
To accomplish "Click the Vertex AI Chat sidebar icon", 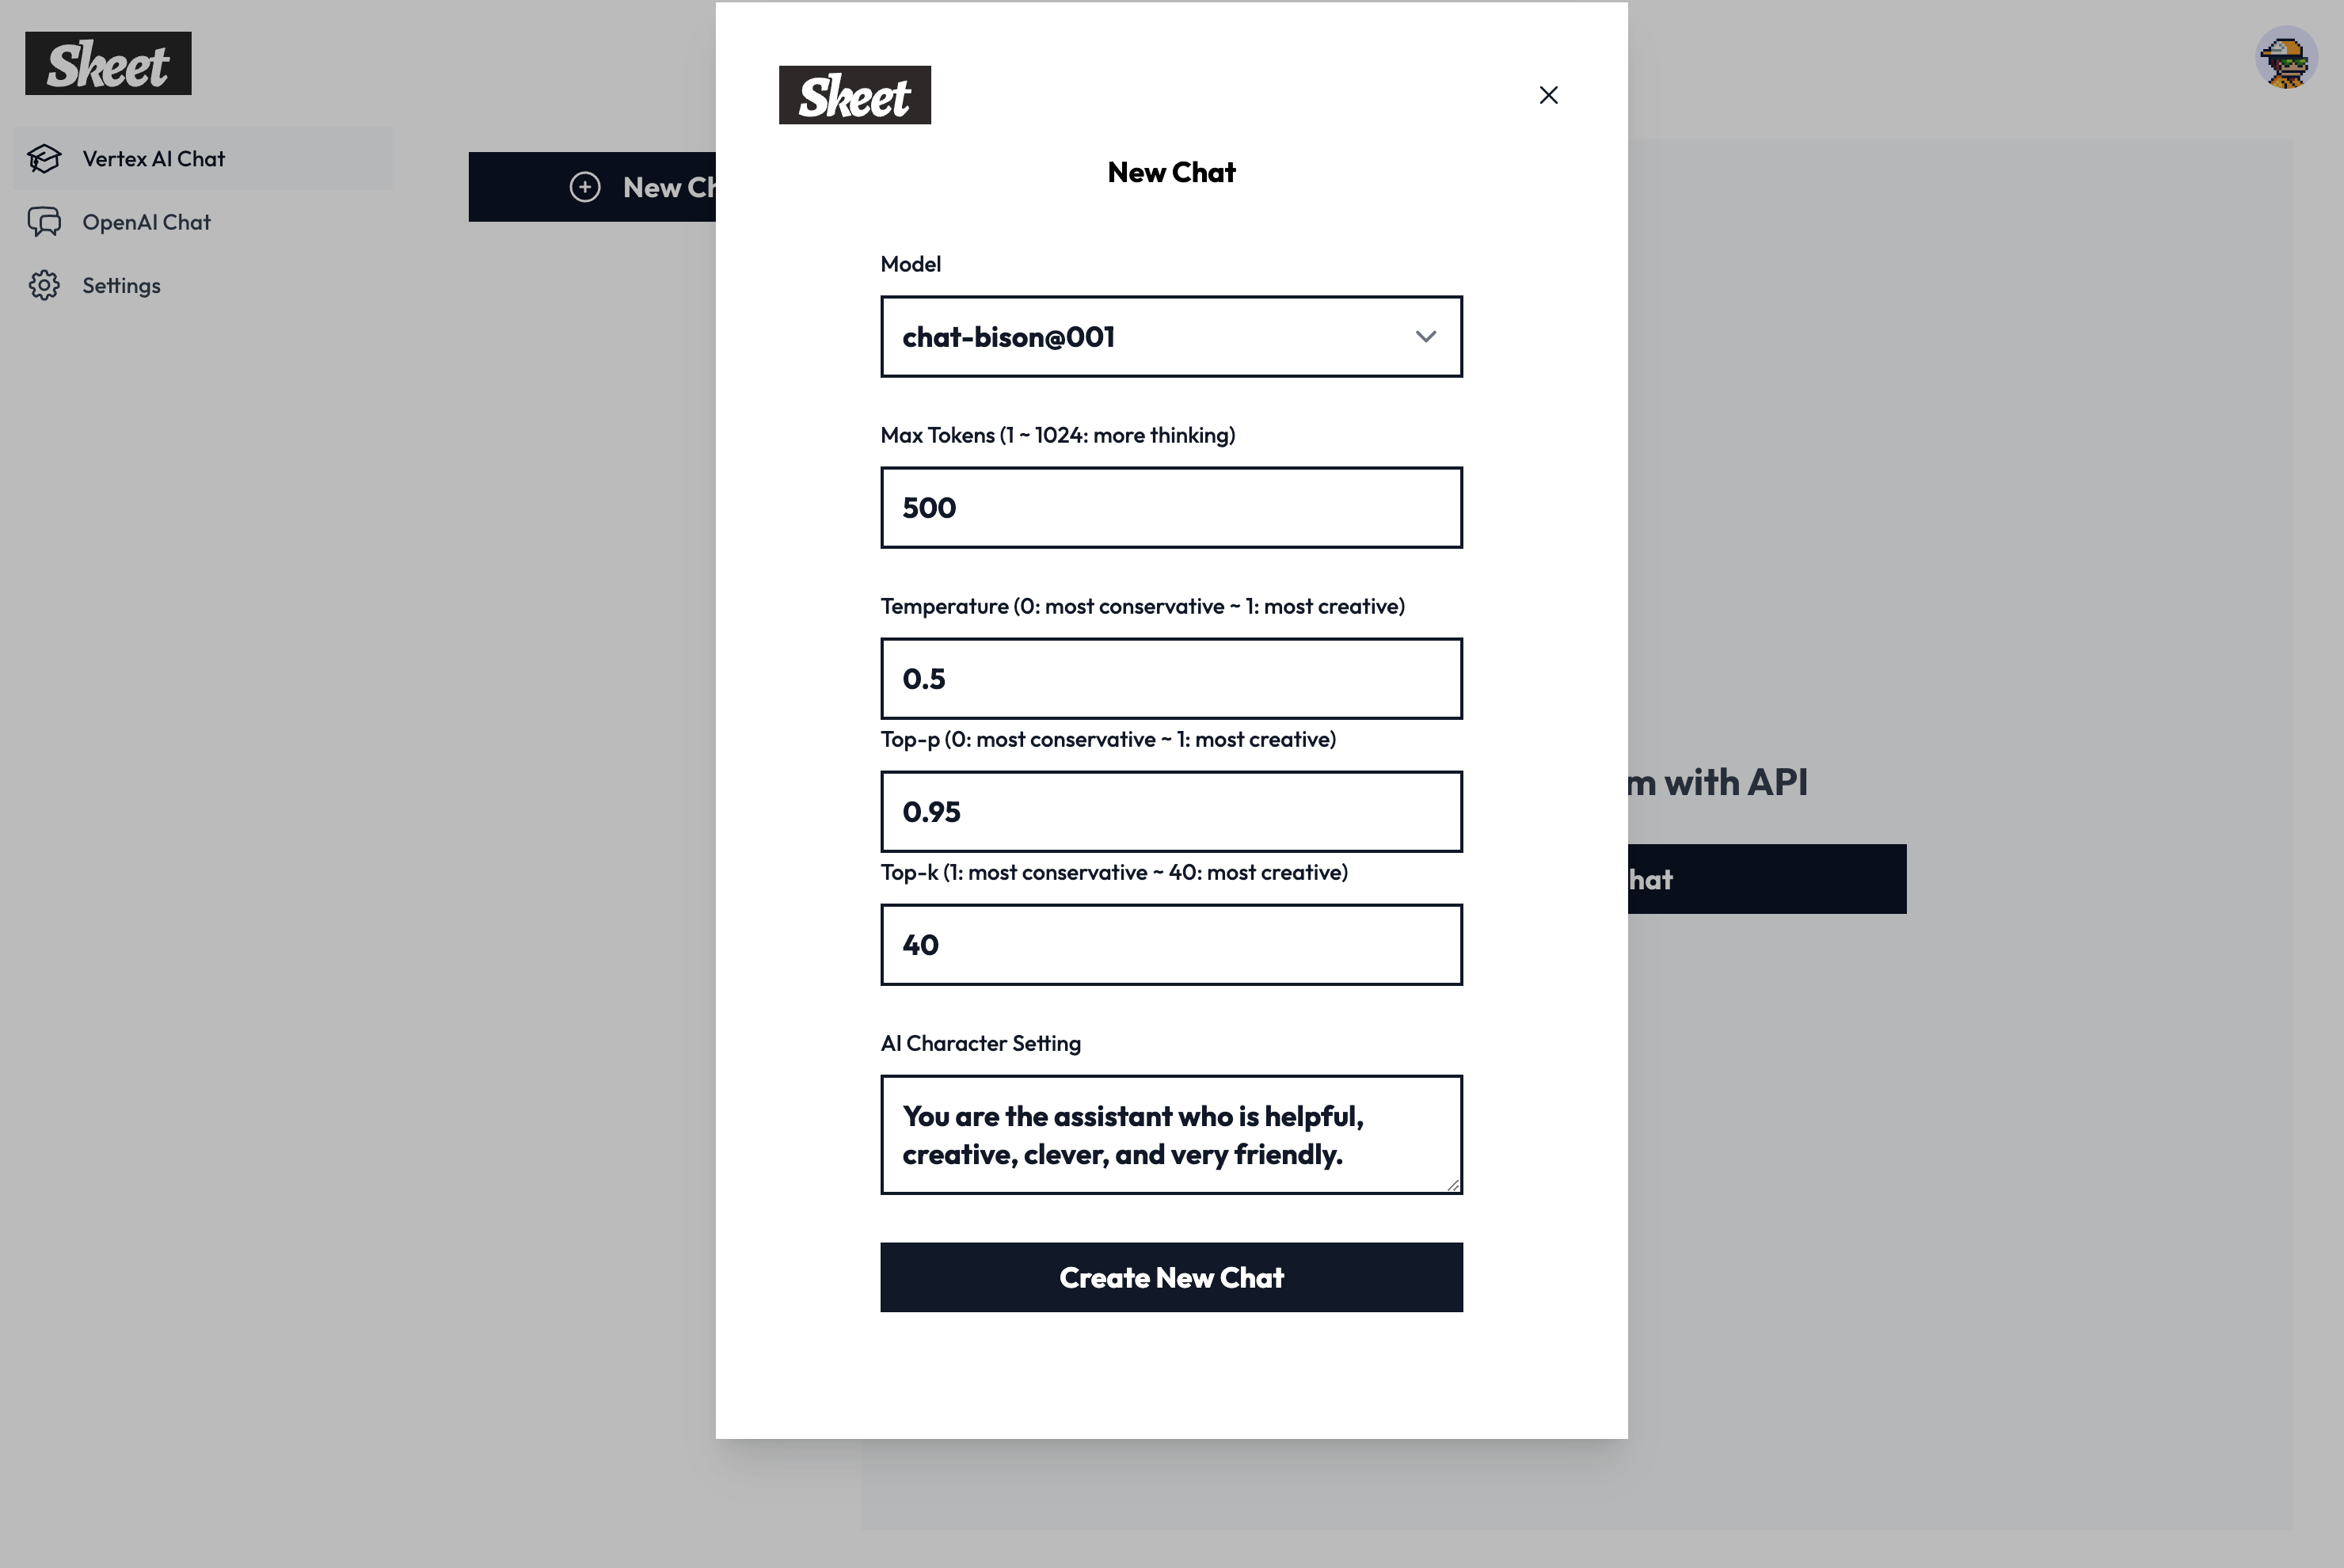I will pos(44,158).
